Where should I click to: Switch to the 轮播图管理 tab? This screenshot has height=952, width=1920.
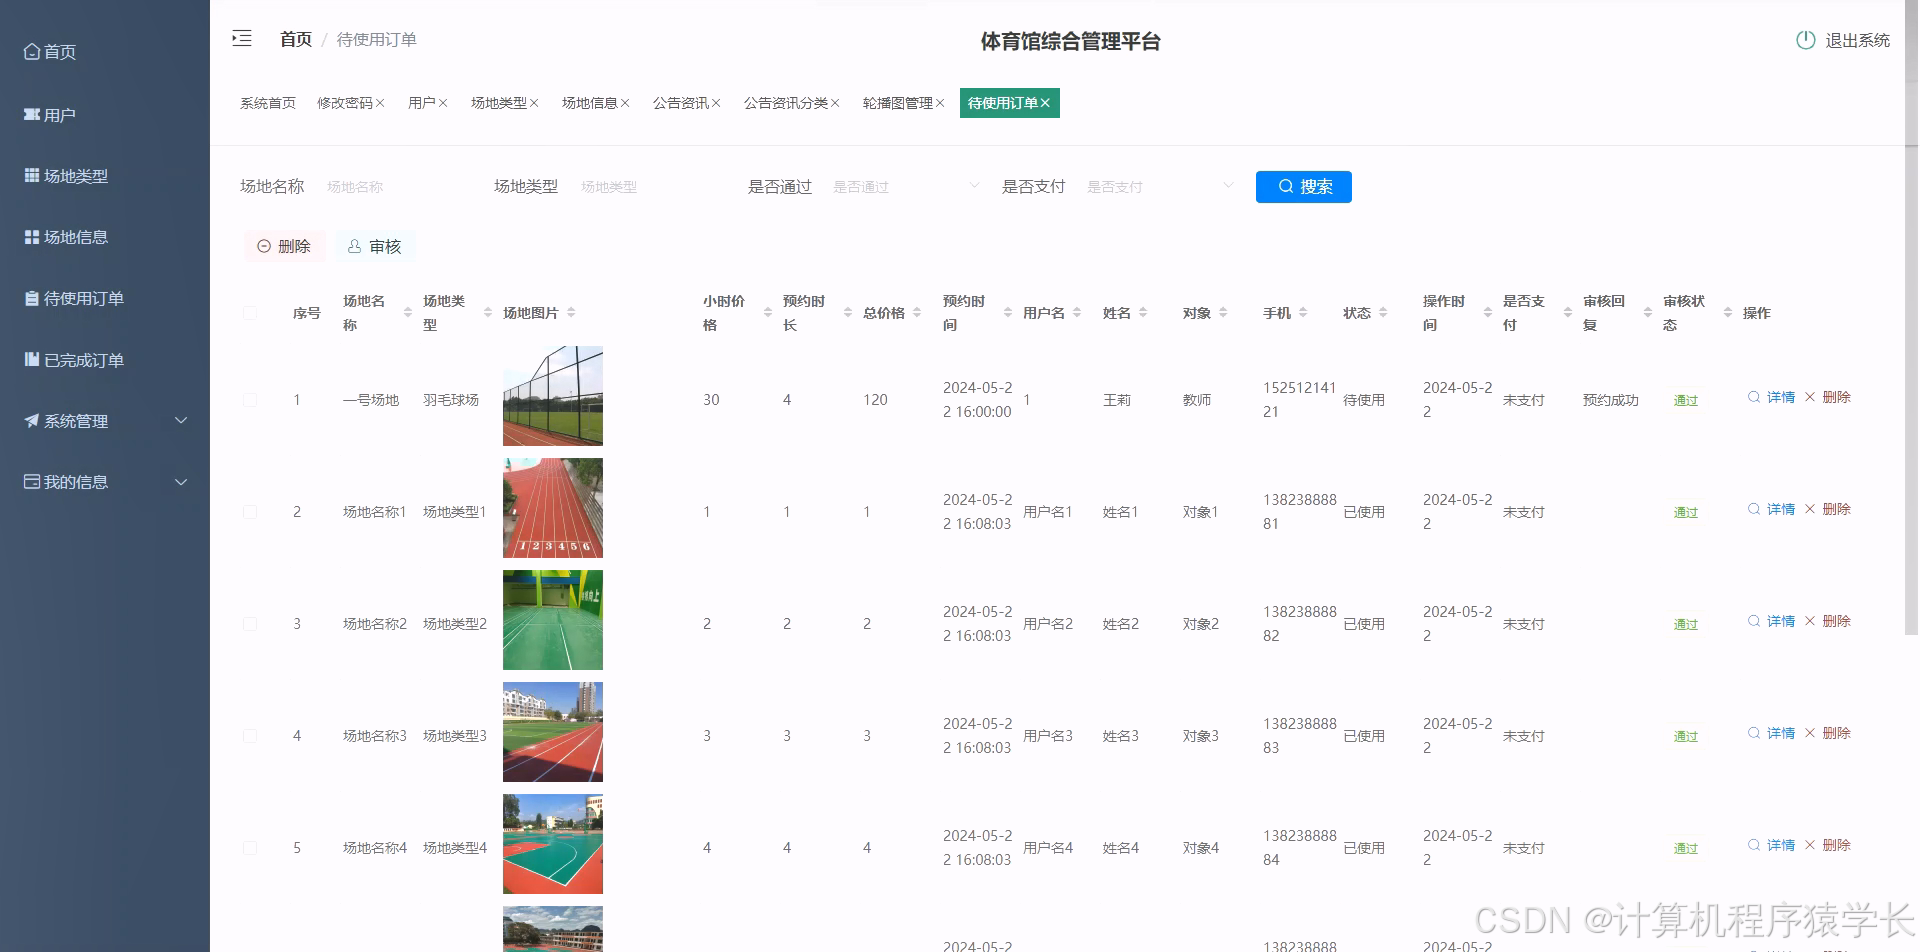[897, 103]
